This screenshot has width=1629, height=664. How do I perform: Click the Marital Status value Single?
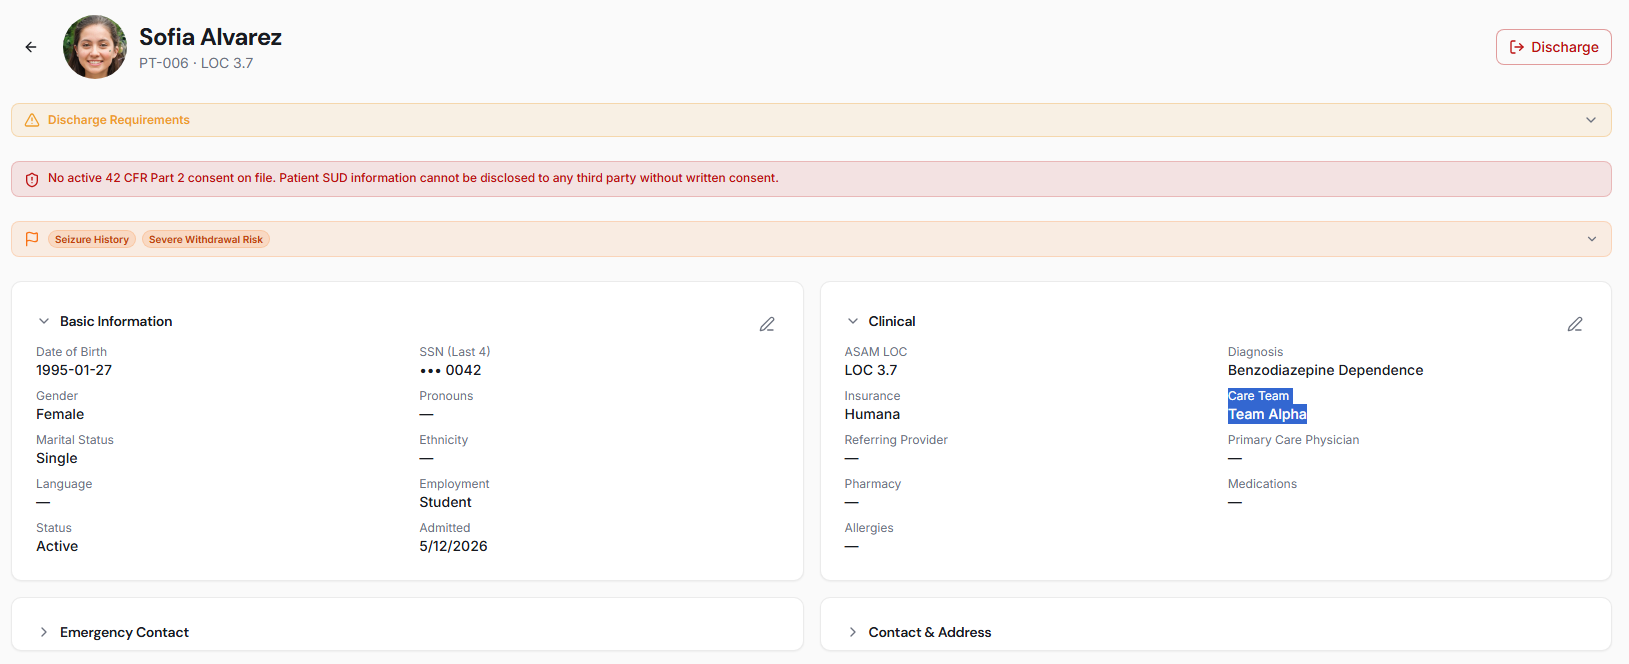click(57, 458)
